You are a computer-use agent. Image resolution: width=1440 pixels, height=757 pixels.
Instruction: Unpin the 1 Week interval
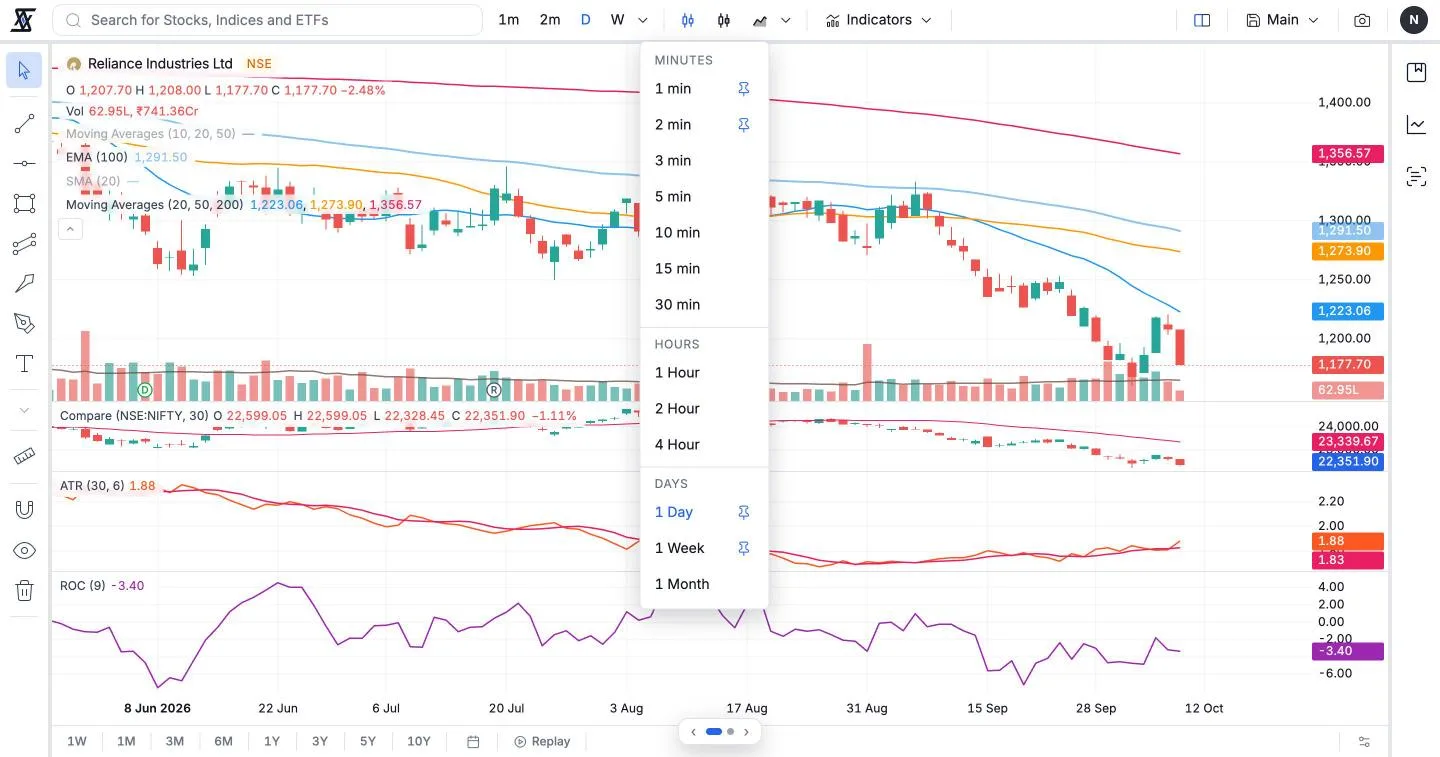[744, 548]
